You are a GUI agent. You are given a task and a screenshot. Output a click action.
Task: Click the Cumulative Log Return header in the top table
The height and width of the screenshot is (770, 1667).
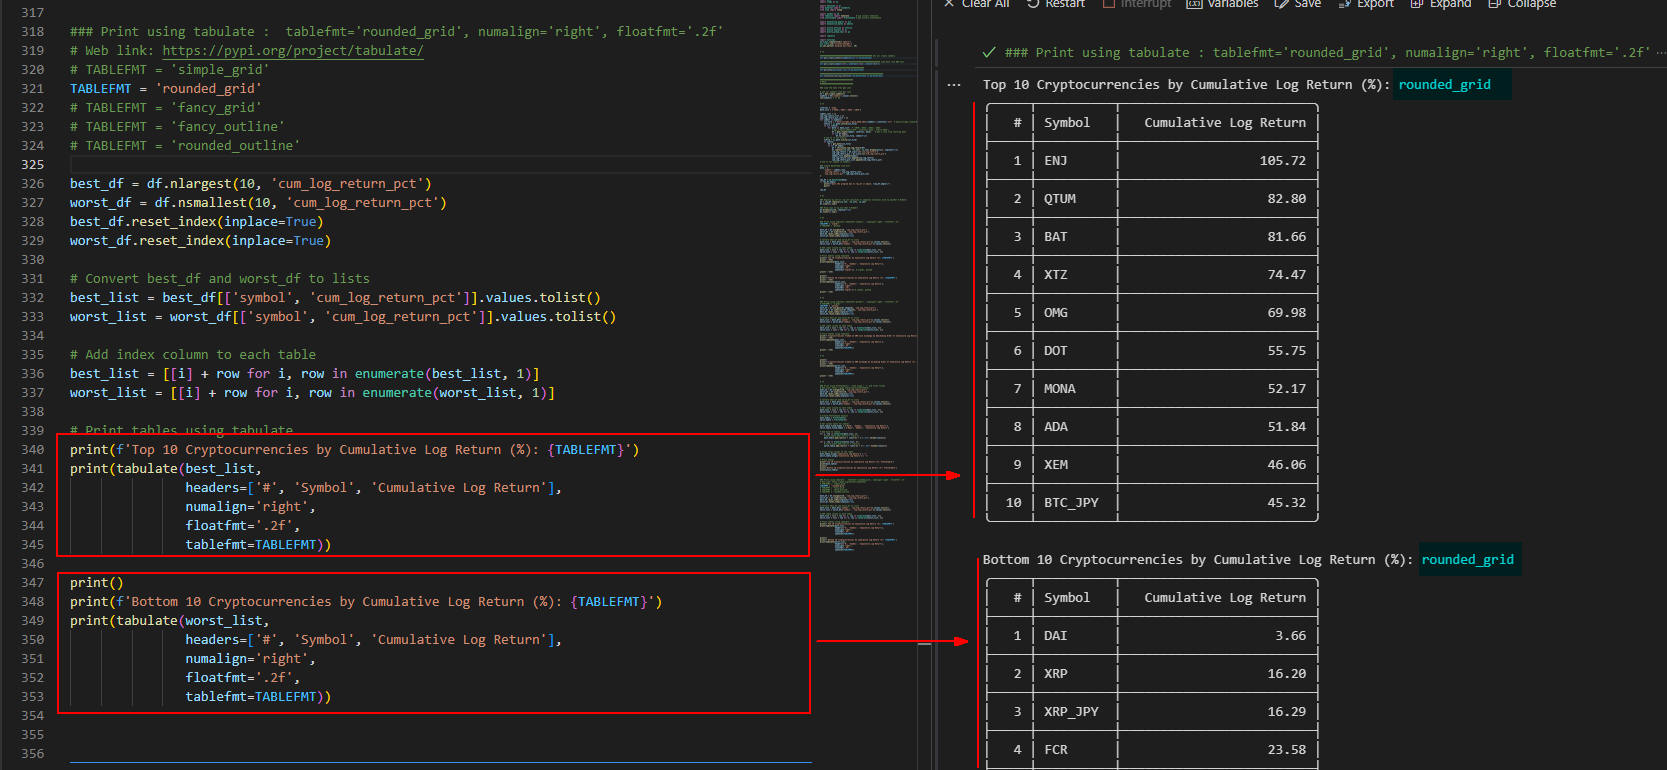pyautogui.click(x=1225, y=123)
